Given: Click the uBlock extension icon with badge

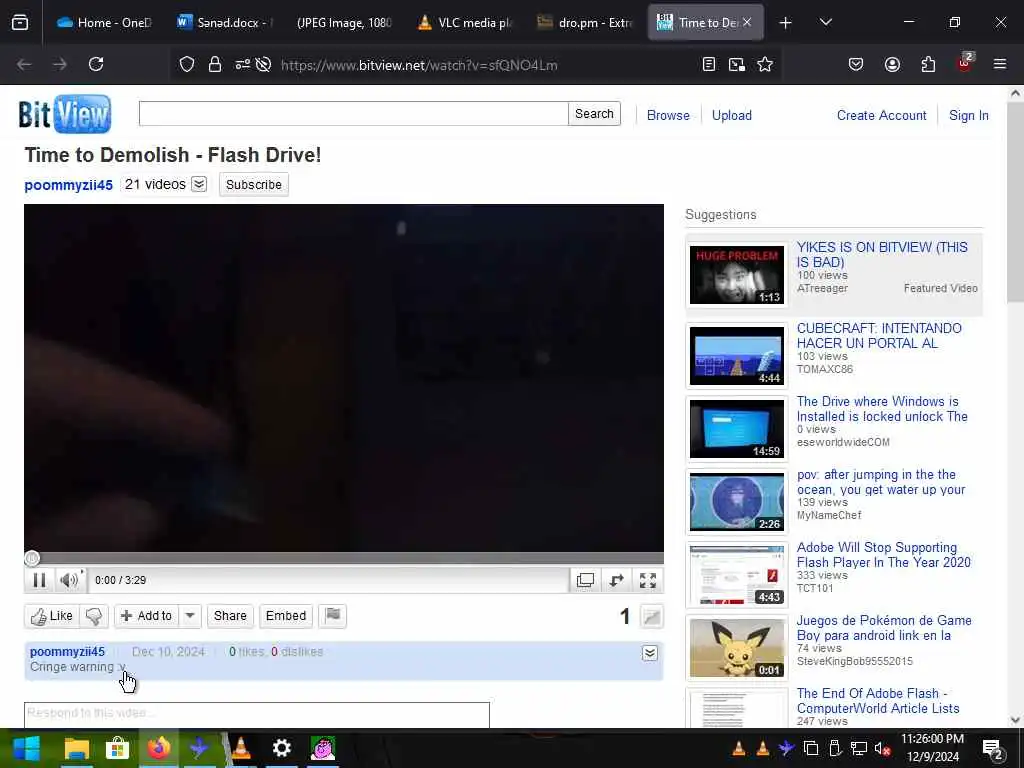Looking at the screenshot, I should [965, 63].
